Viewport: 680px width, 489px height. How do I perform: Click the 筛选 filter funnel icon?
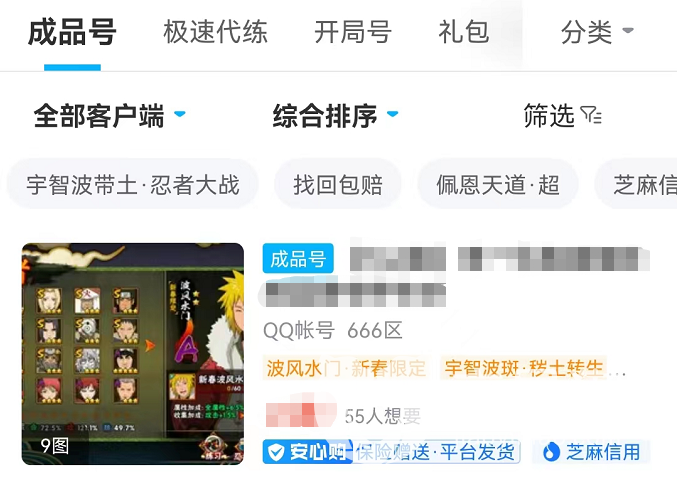coord(591,115)
